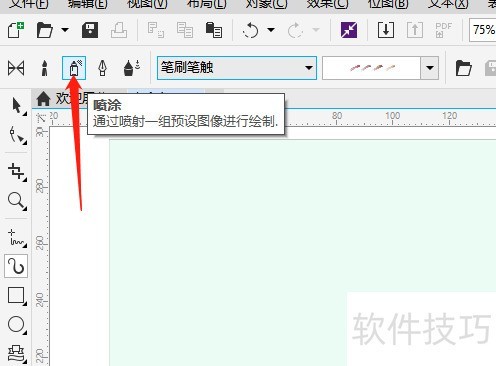496x366 pixels.
Task: Select the Artistic Media tool
Action: click(x=16, y=266)
